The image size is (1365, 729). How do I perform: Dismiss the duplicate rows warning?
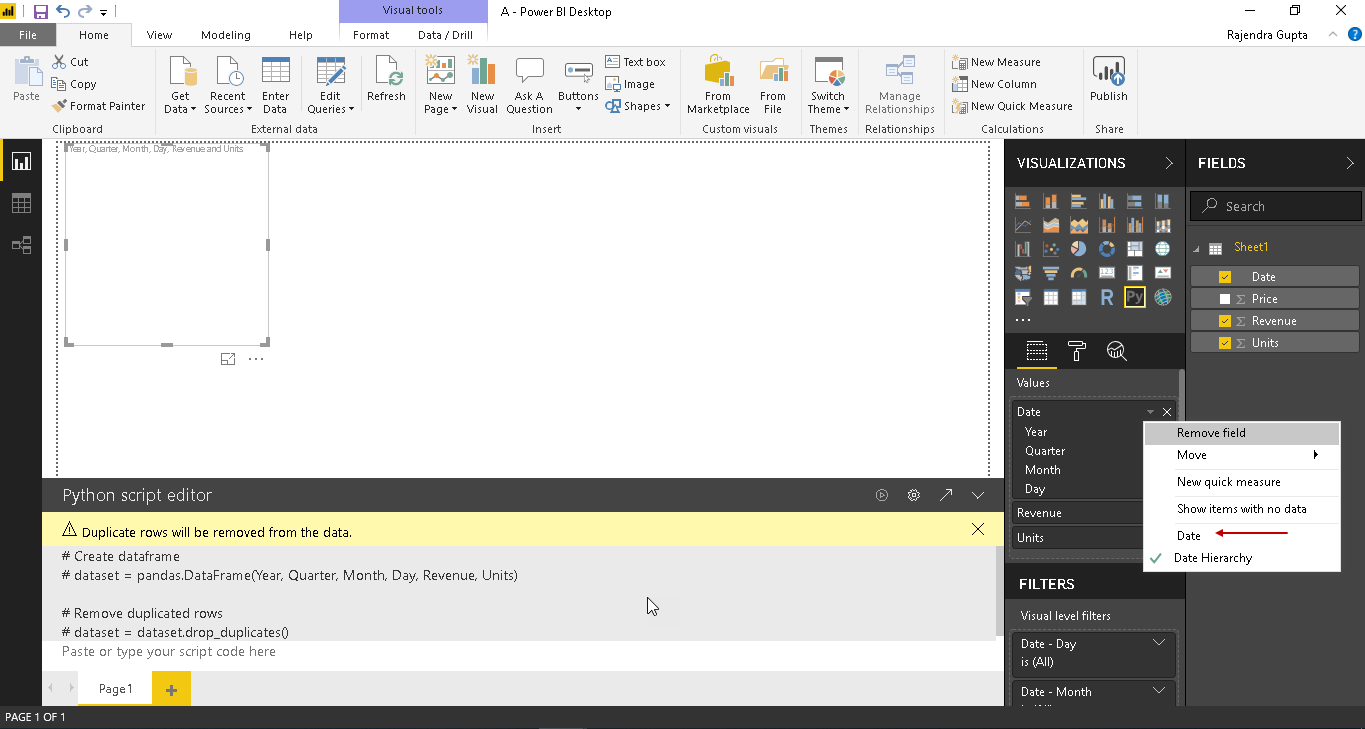pyautogui.click(x=978, y=529)
